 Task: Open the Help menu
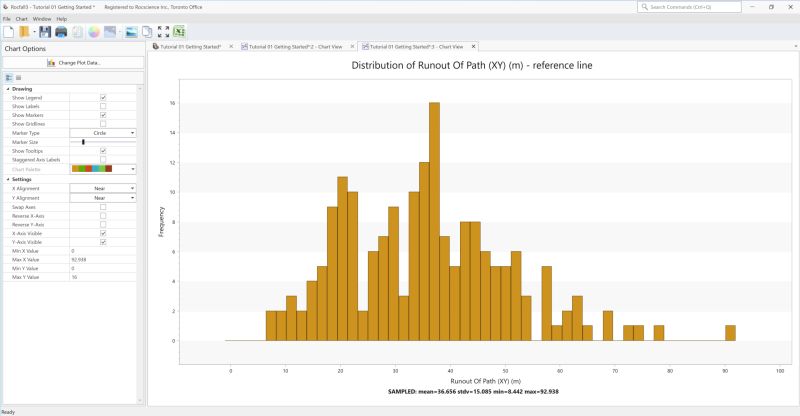pyautogui.click(x=62, y=19)
